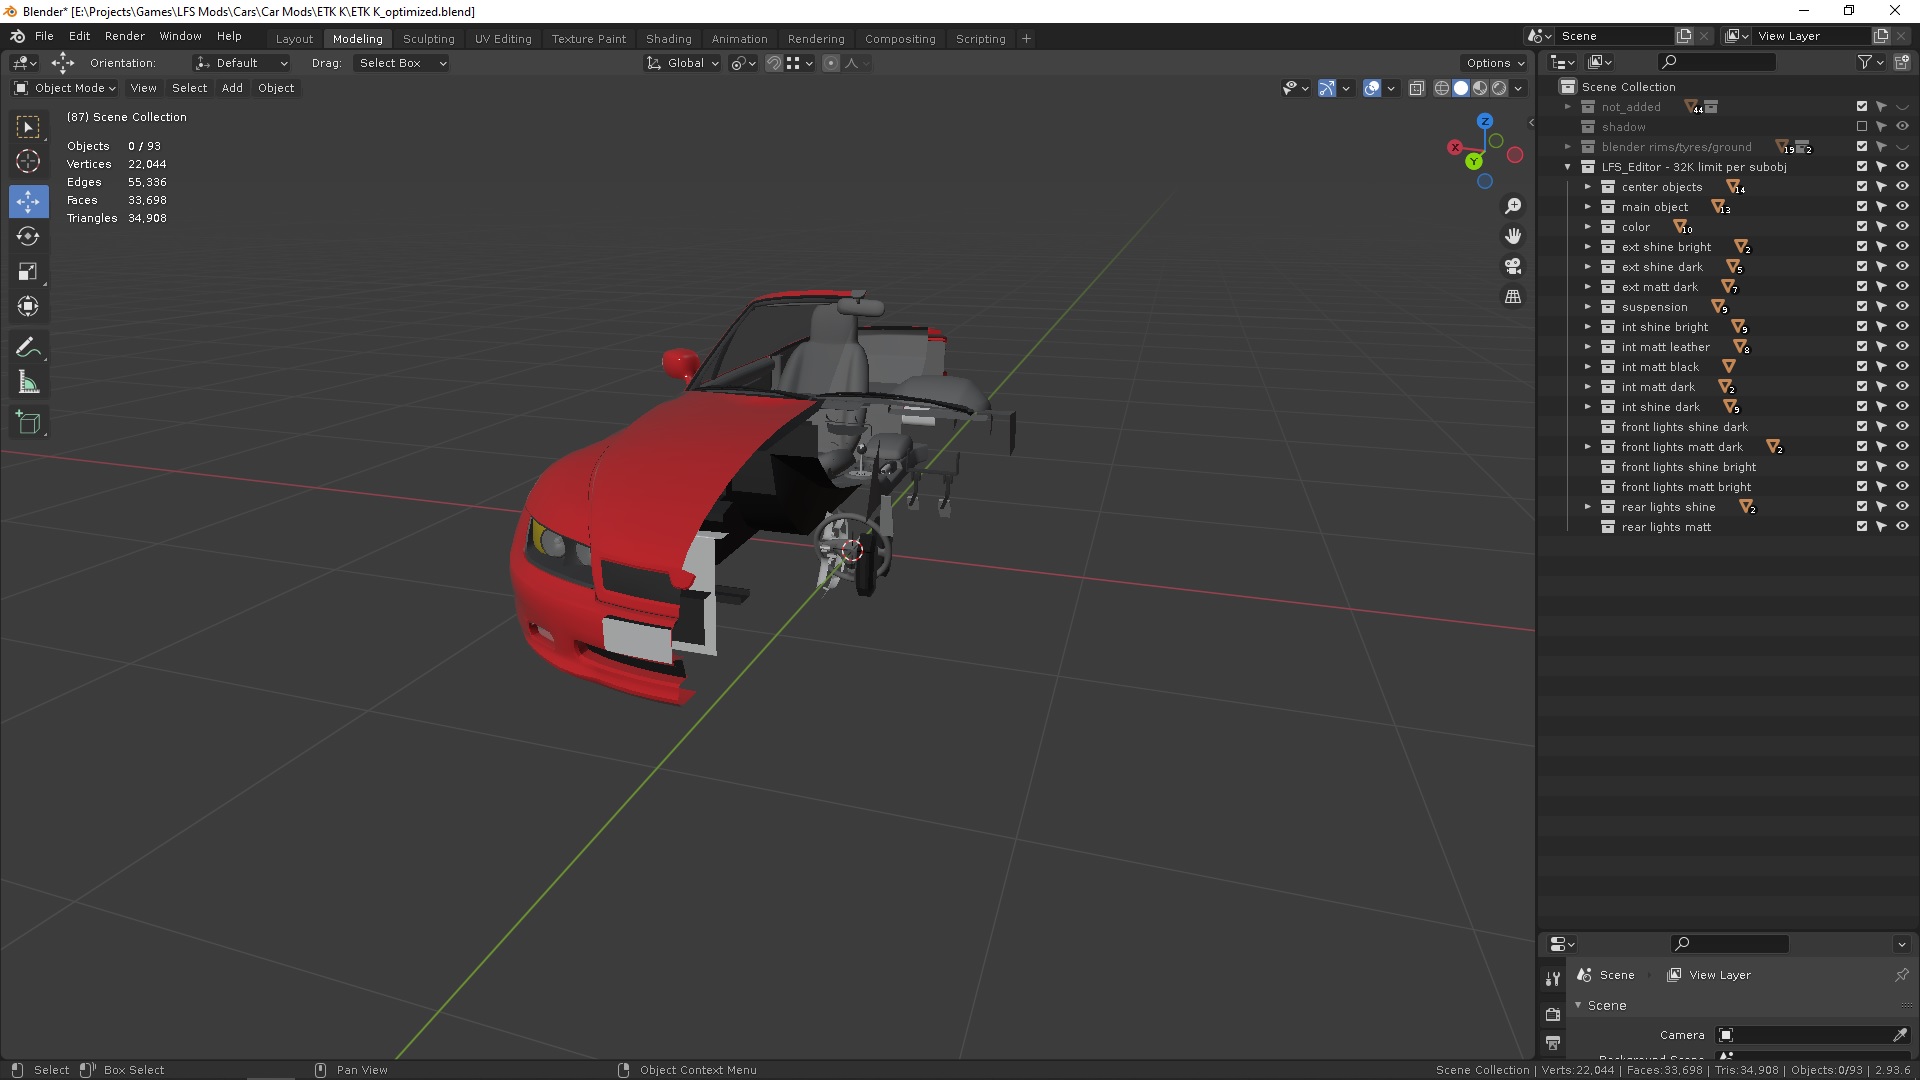Click the pan view hand icon
The image size is (1920, 1080).
click(x=1513, y=236)
